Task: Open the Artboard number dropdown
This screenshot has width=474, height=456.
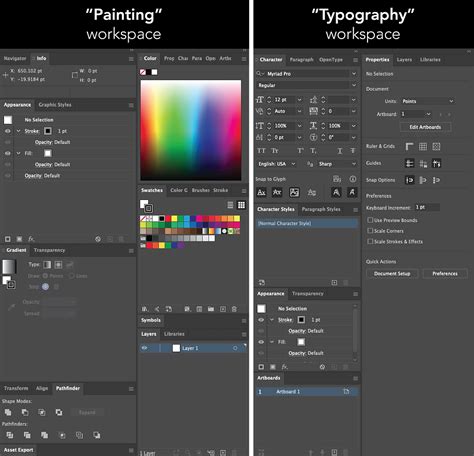Action: tap(428, 114)
